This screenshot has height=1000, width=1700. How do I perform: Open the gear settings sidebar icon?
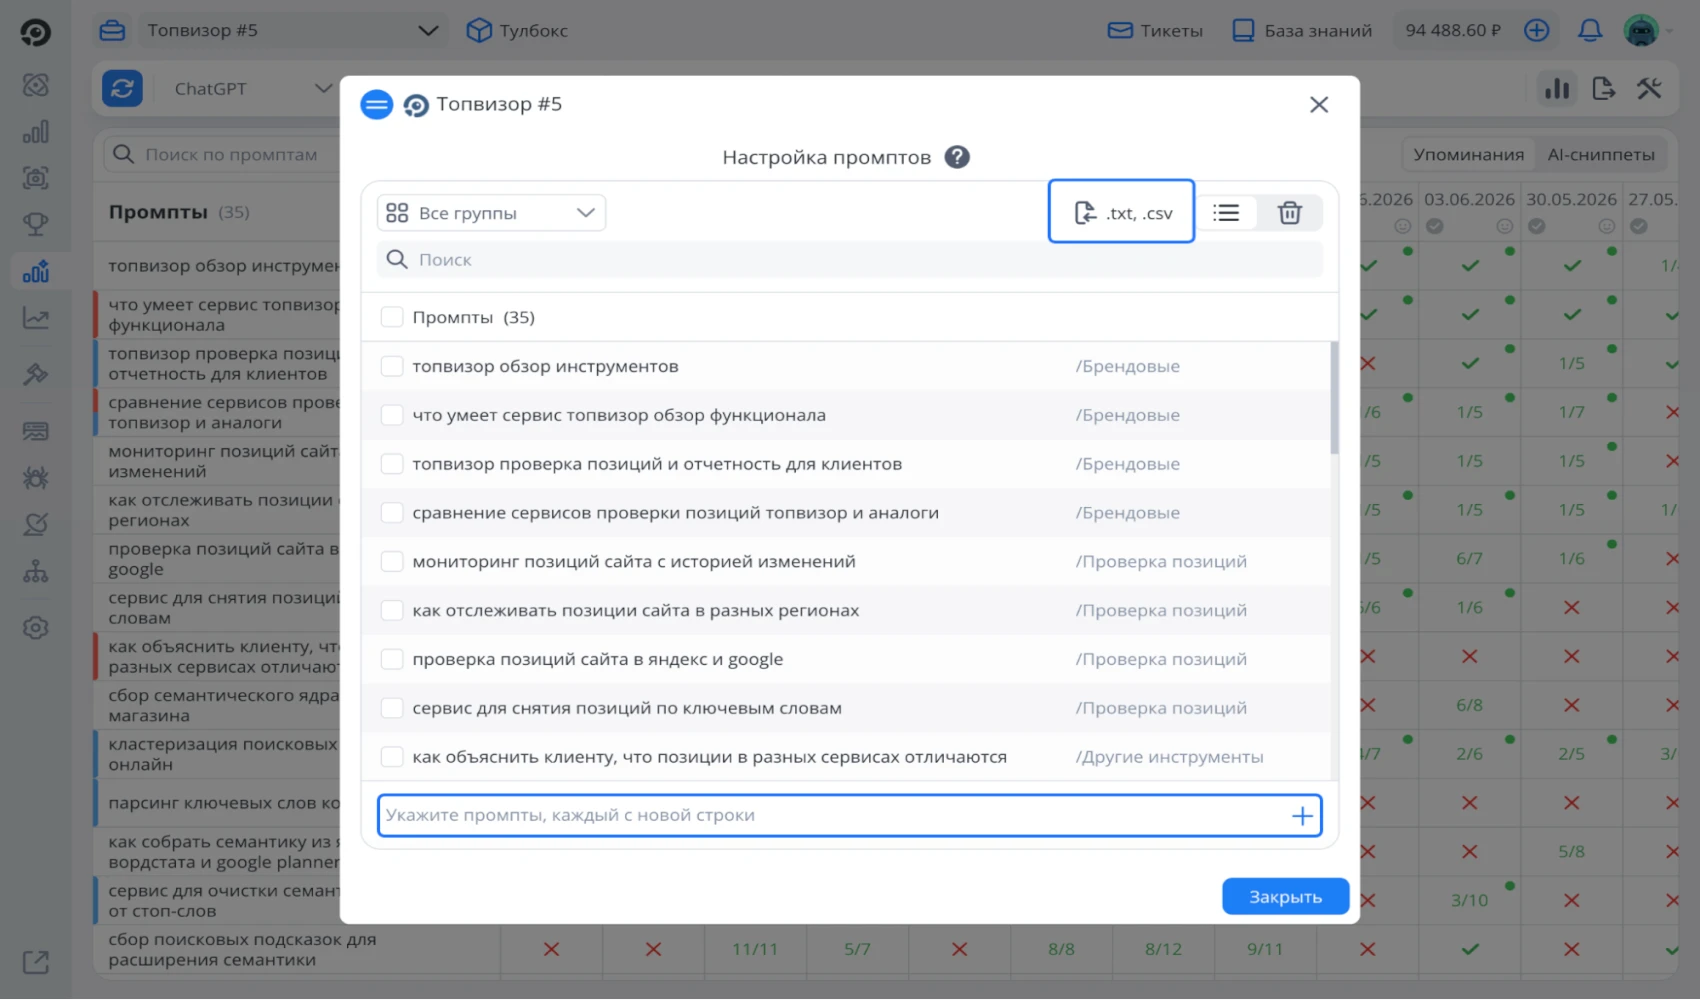(36, 628)
